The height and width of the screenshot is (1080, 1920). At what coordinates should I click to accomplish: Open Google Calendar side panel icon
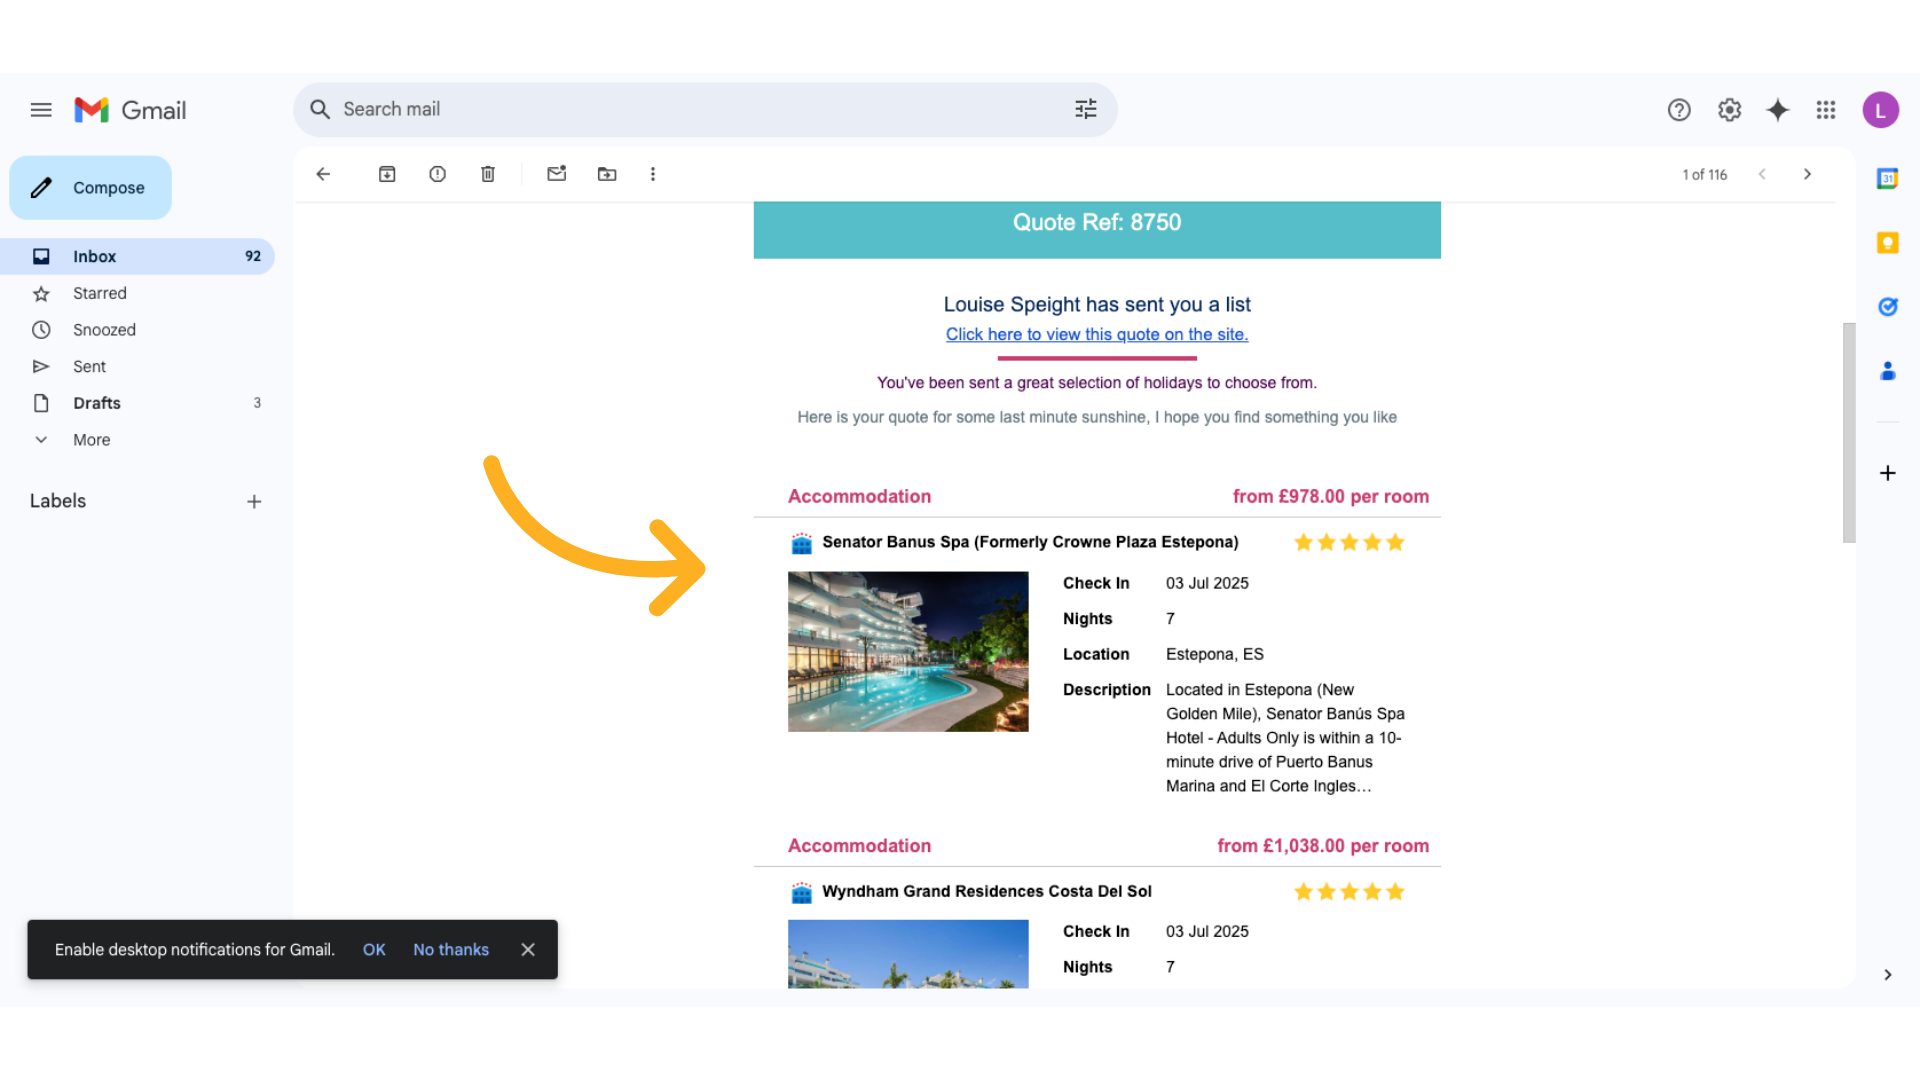pos(1887,179)
